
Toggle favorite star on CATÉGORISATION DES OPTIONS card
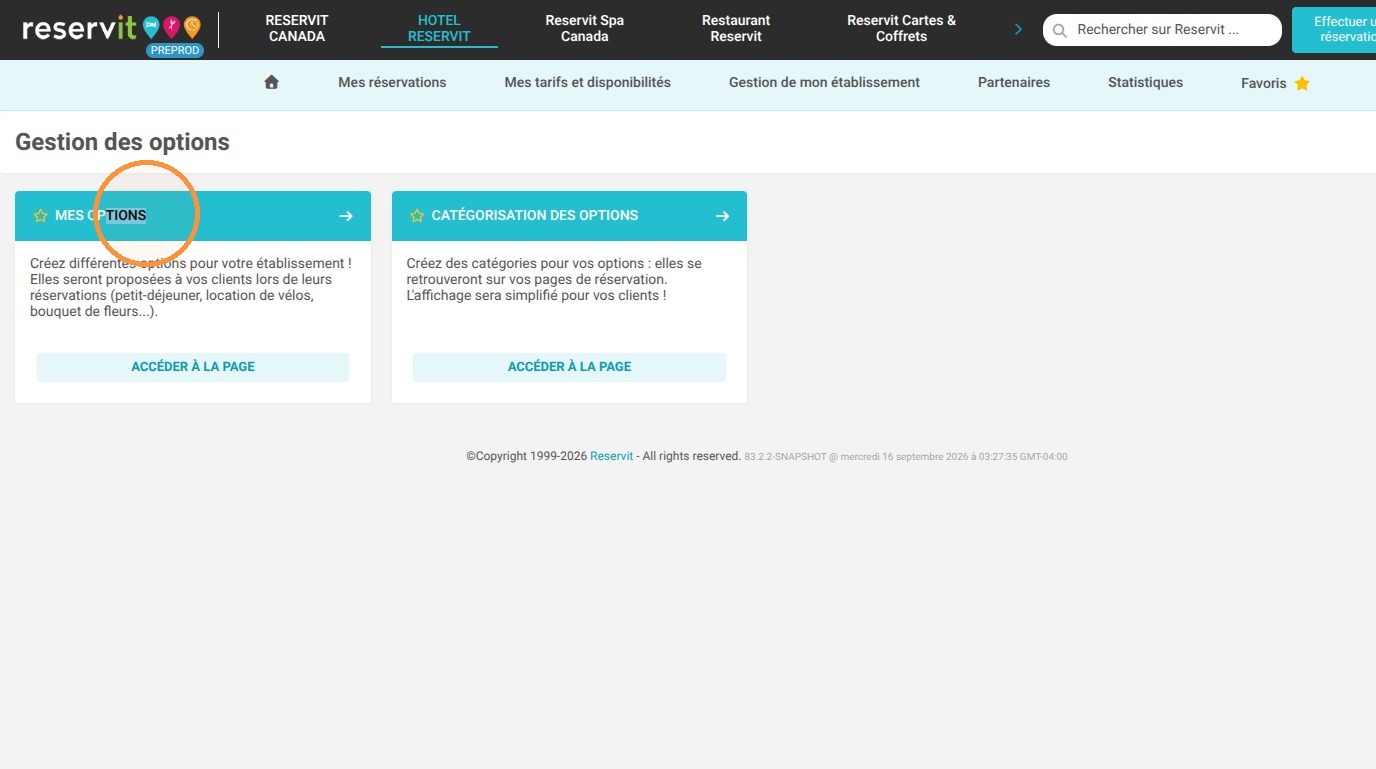click(417, 216)
